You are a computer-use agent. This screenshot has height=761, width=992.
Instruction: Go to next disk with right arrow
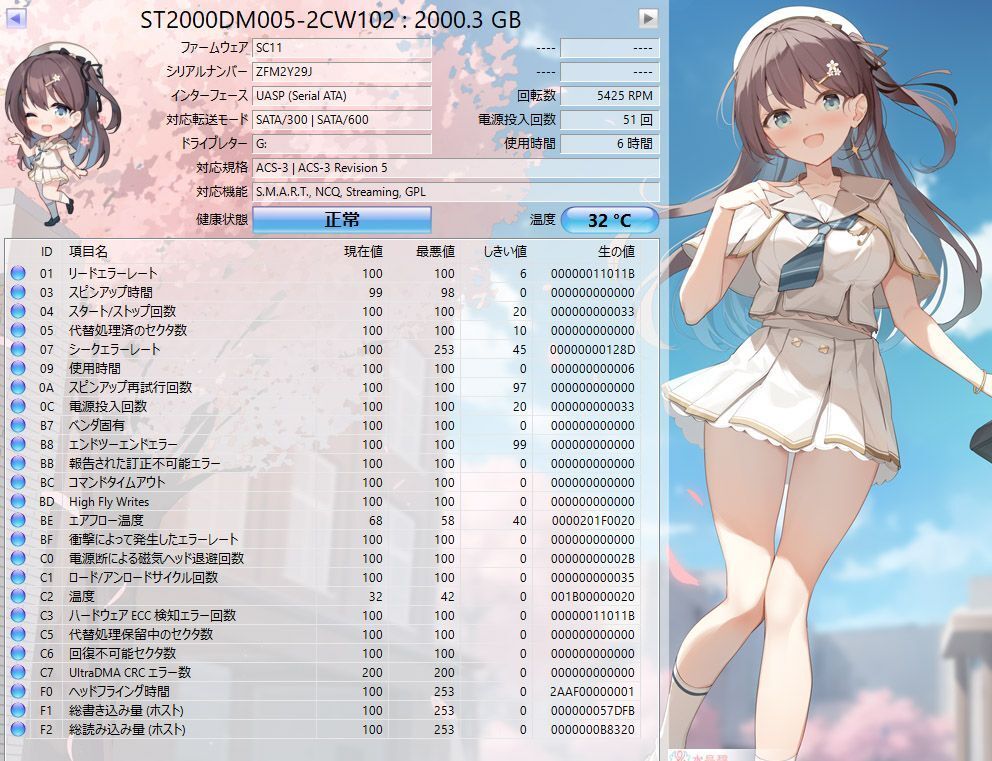[x=648, y=18]
